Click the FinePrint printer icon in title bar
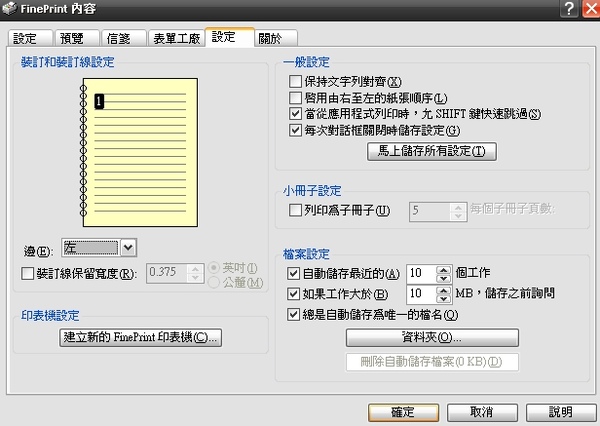 [x=9, y=8]
